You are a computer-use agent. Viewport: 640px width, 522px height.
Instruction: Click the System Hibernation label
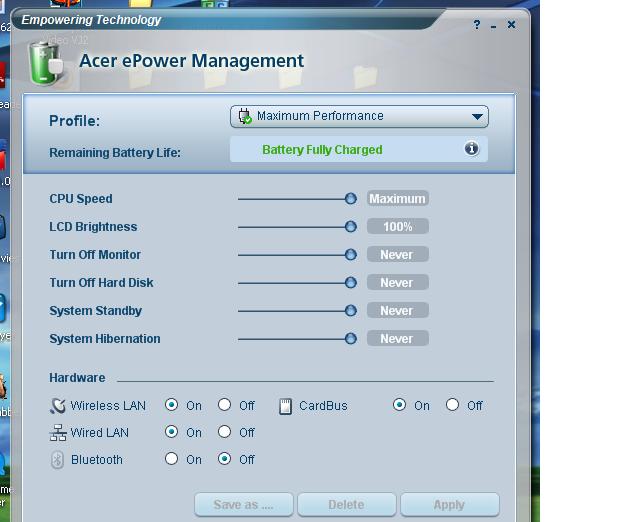104,339
